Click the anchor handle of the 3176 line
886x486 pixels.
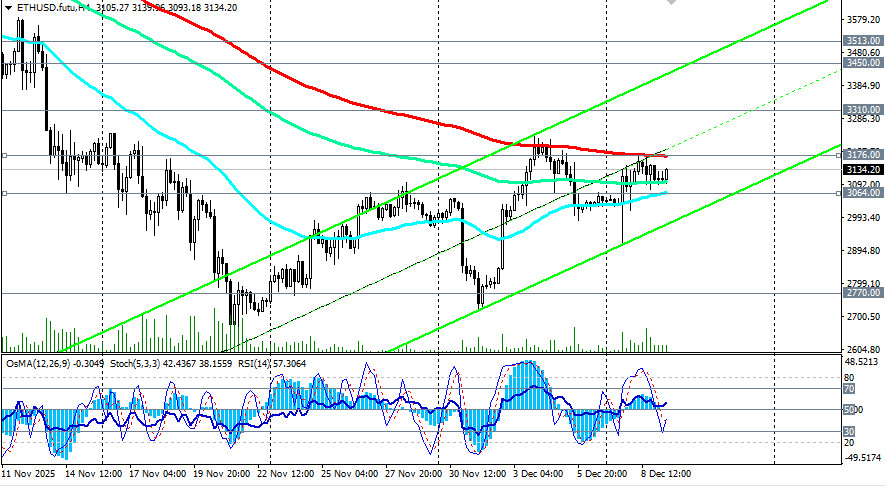pos(5,155)
